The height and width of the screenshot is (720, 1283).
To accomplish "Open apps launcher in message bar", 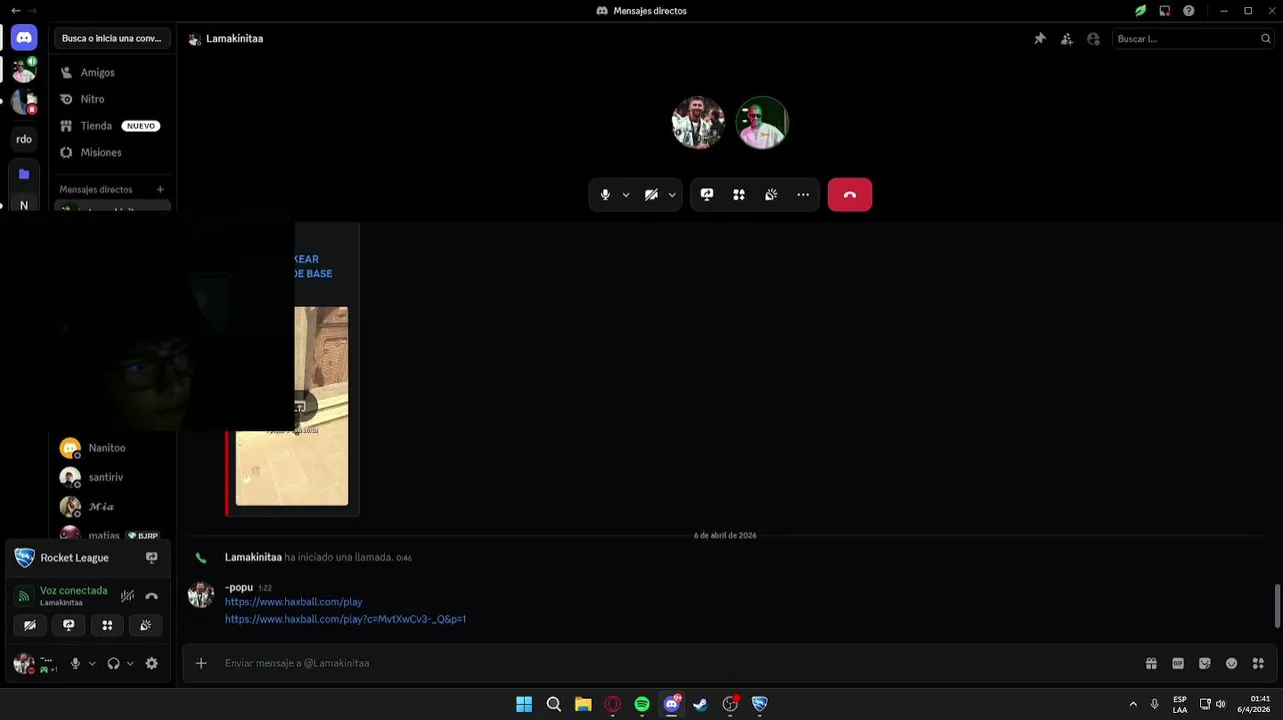I will pyautogui.click(x=1258, y=663).
